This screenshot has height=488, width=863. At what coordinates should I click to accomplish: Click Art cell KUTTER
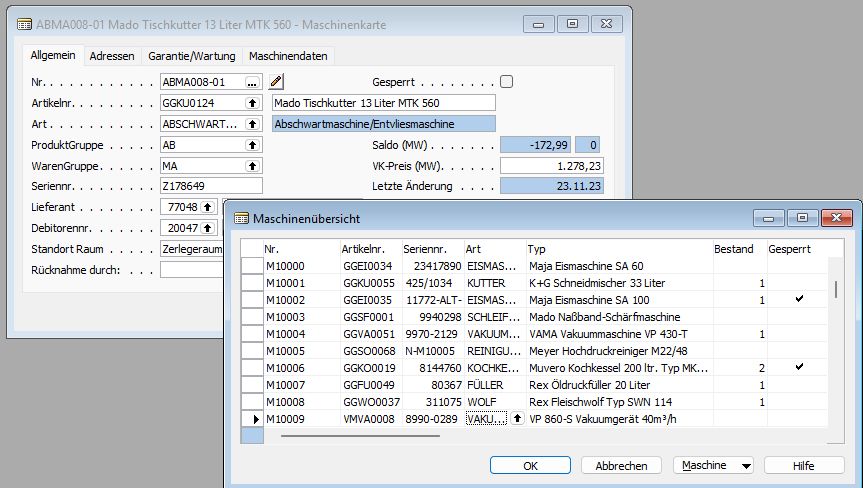click(x=495, y=283)
